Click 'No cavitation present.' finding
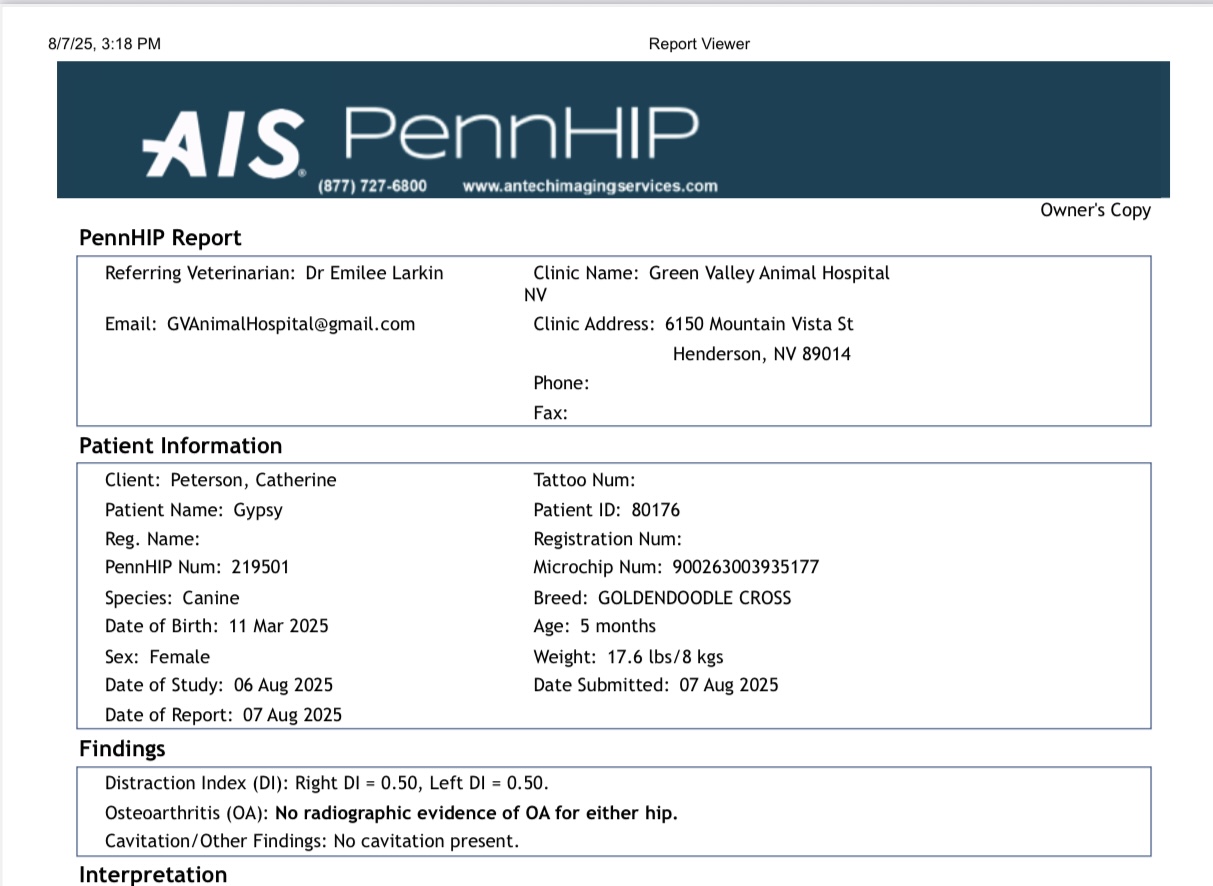1213x886 pixels. tap(426, 841)
